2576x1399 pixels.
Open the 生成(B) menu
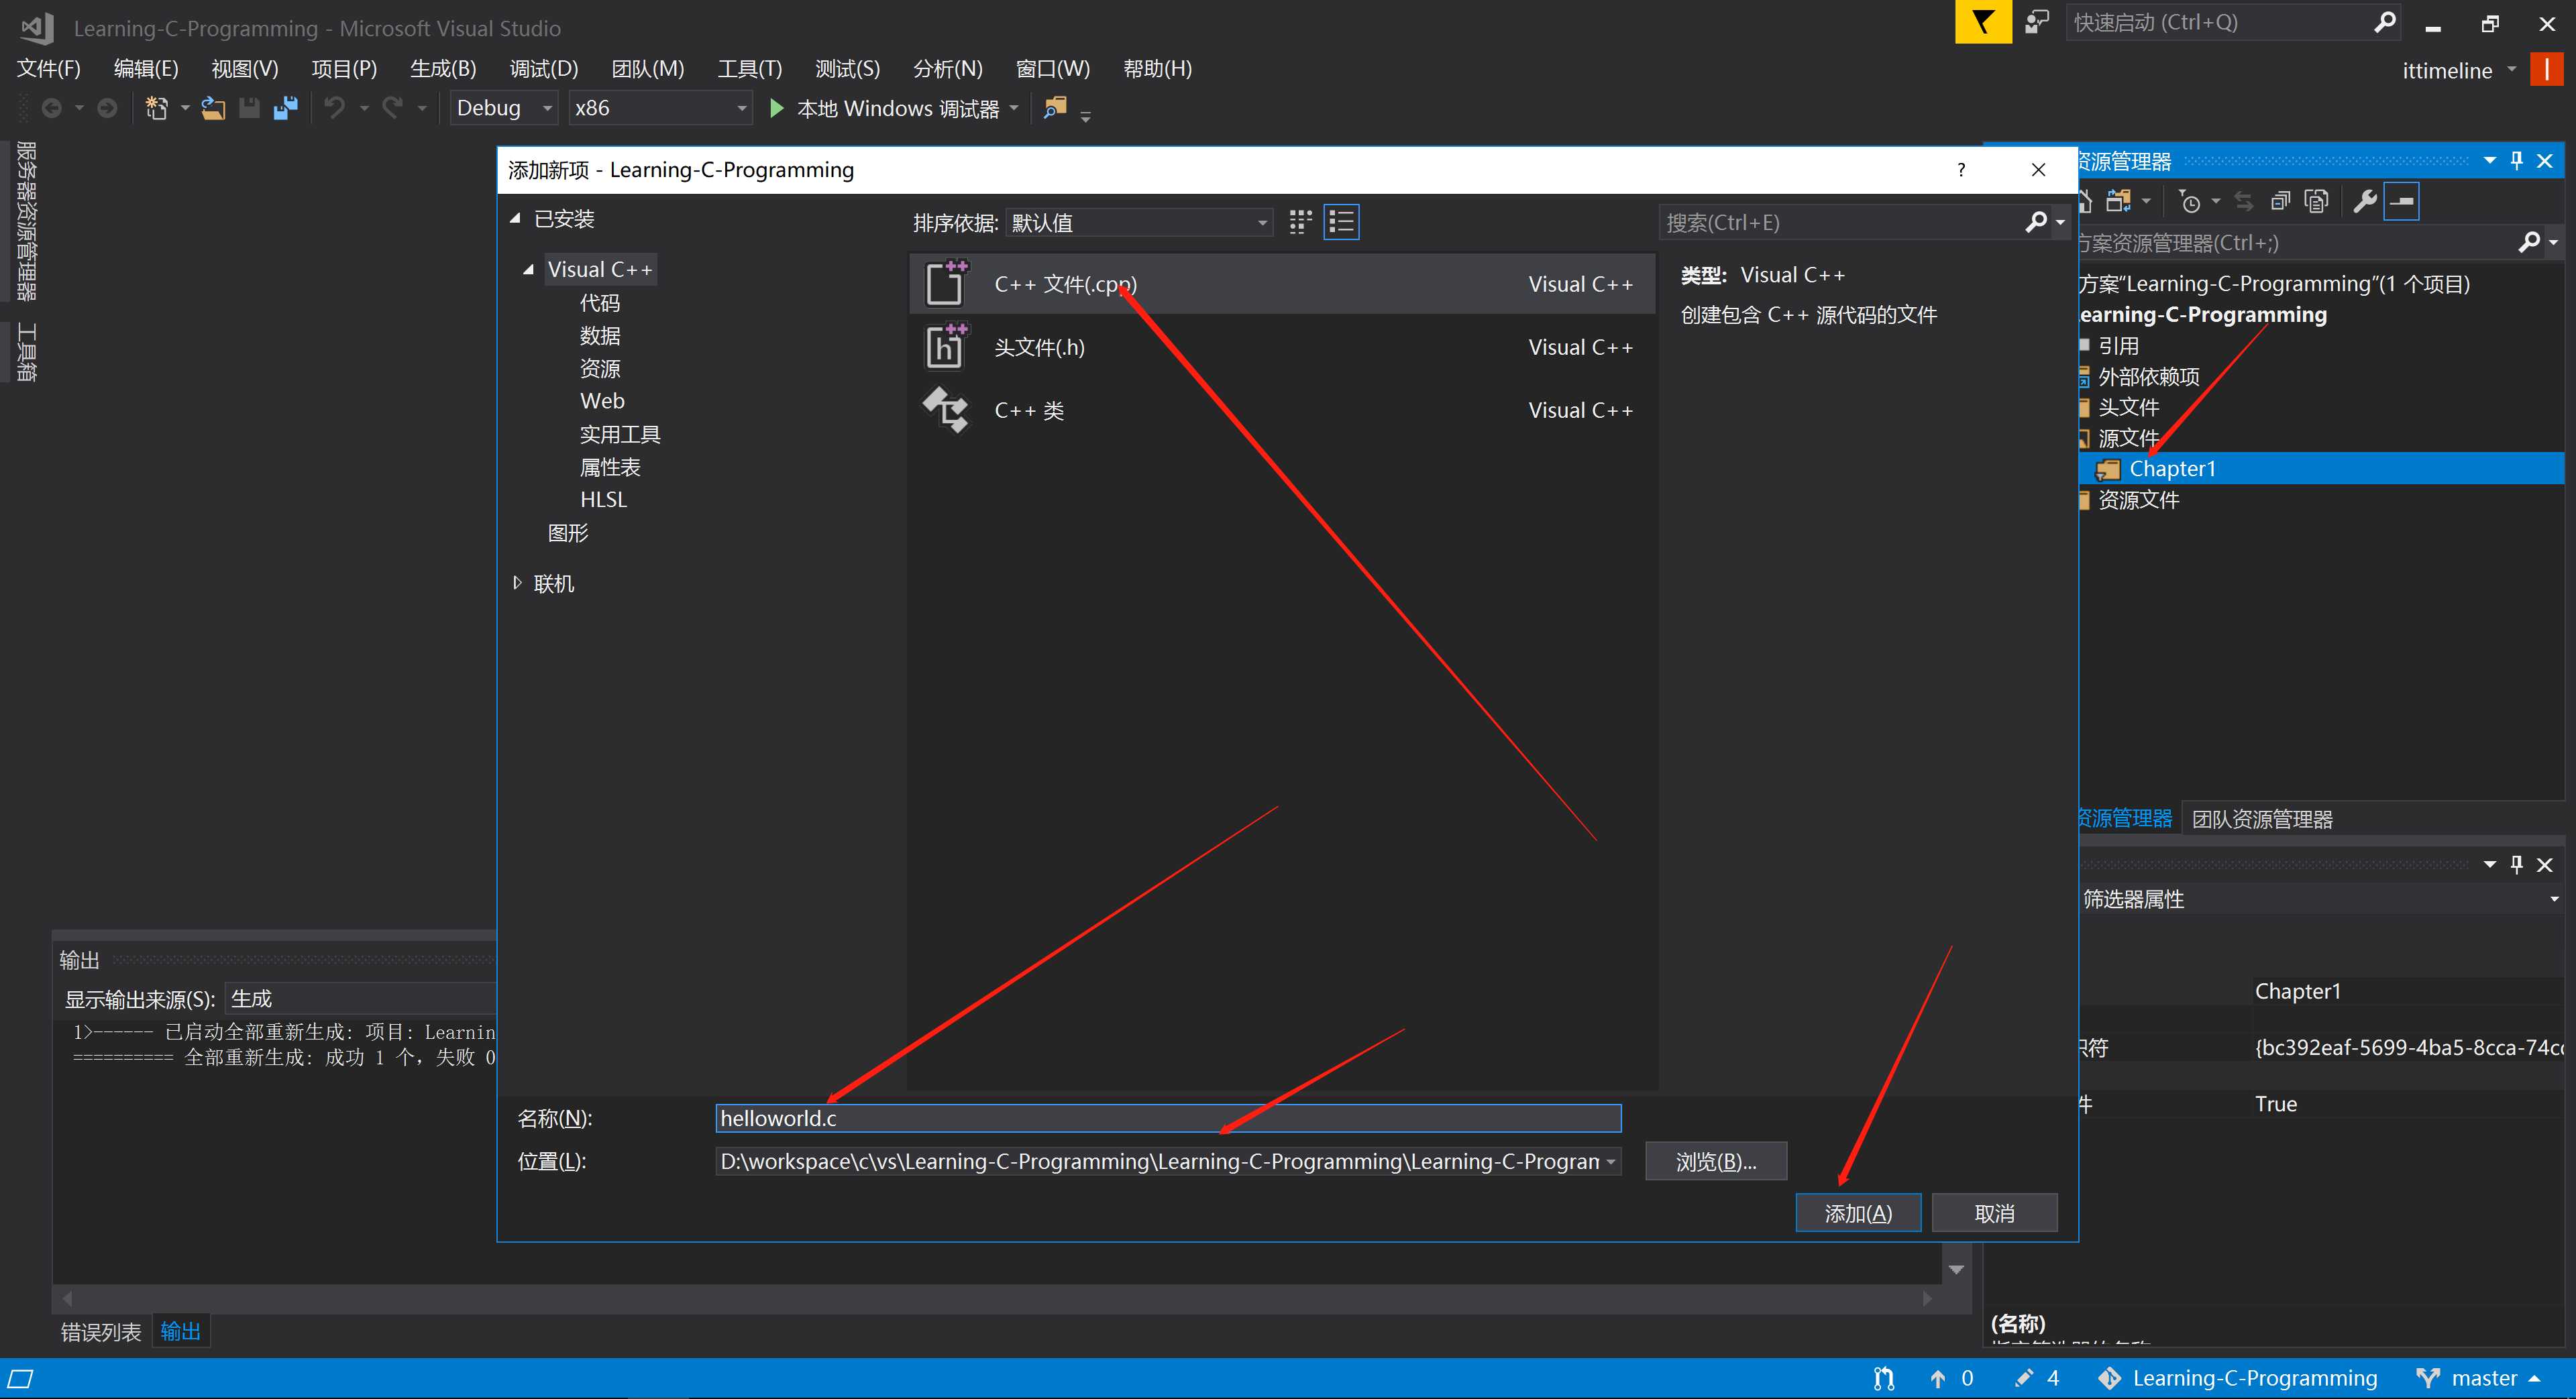pos(443,68)
